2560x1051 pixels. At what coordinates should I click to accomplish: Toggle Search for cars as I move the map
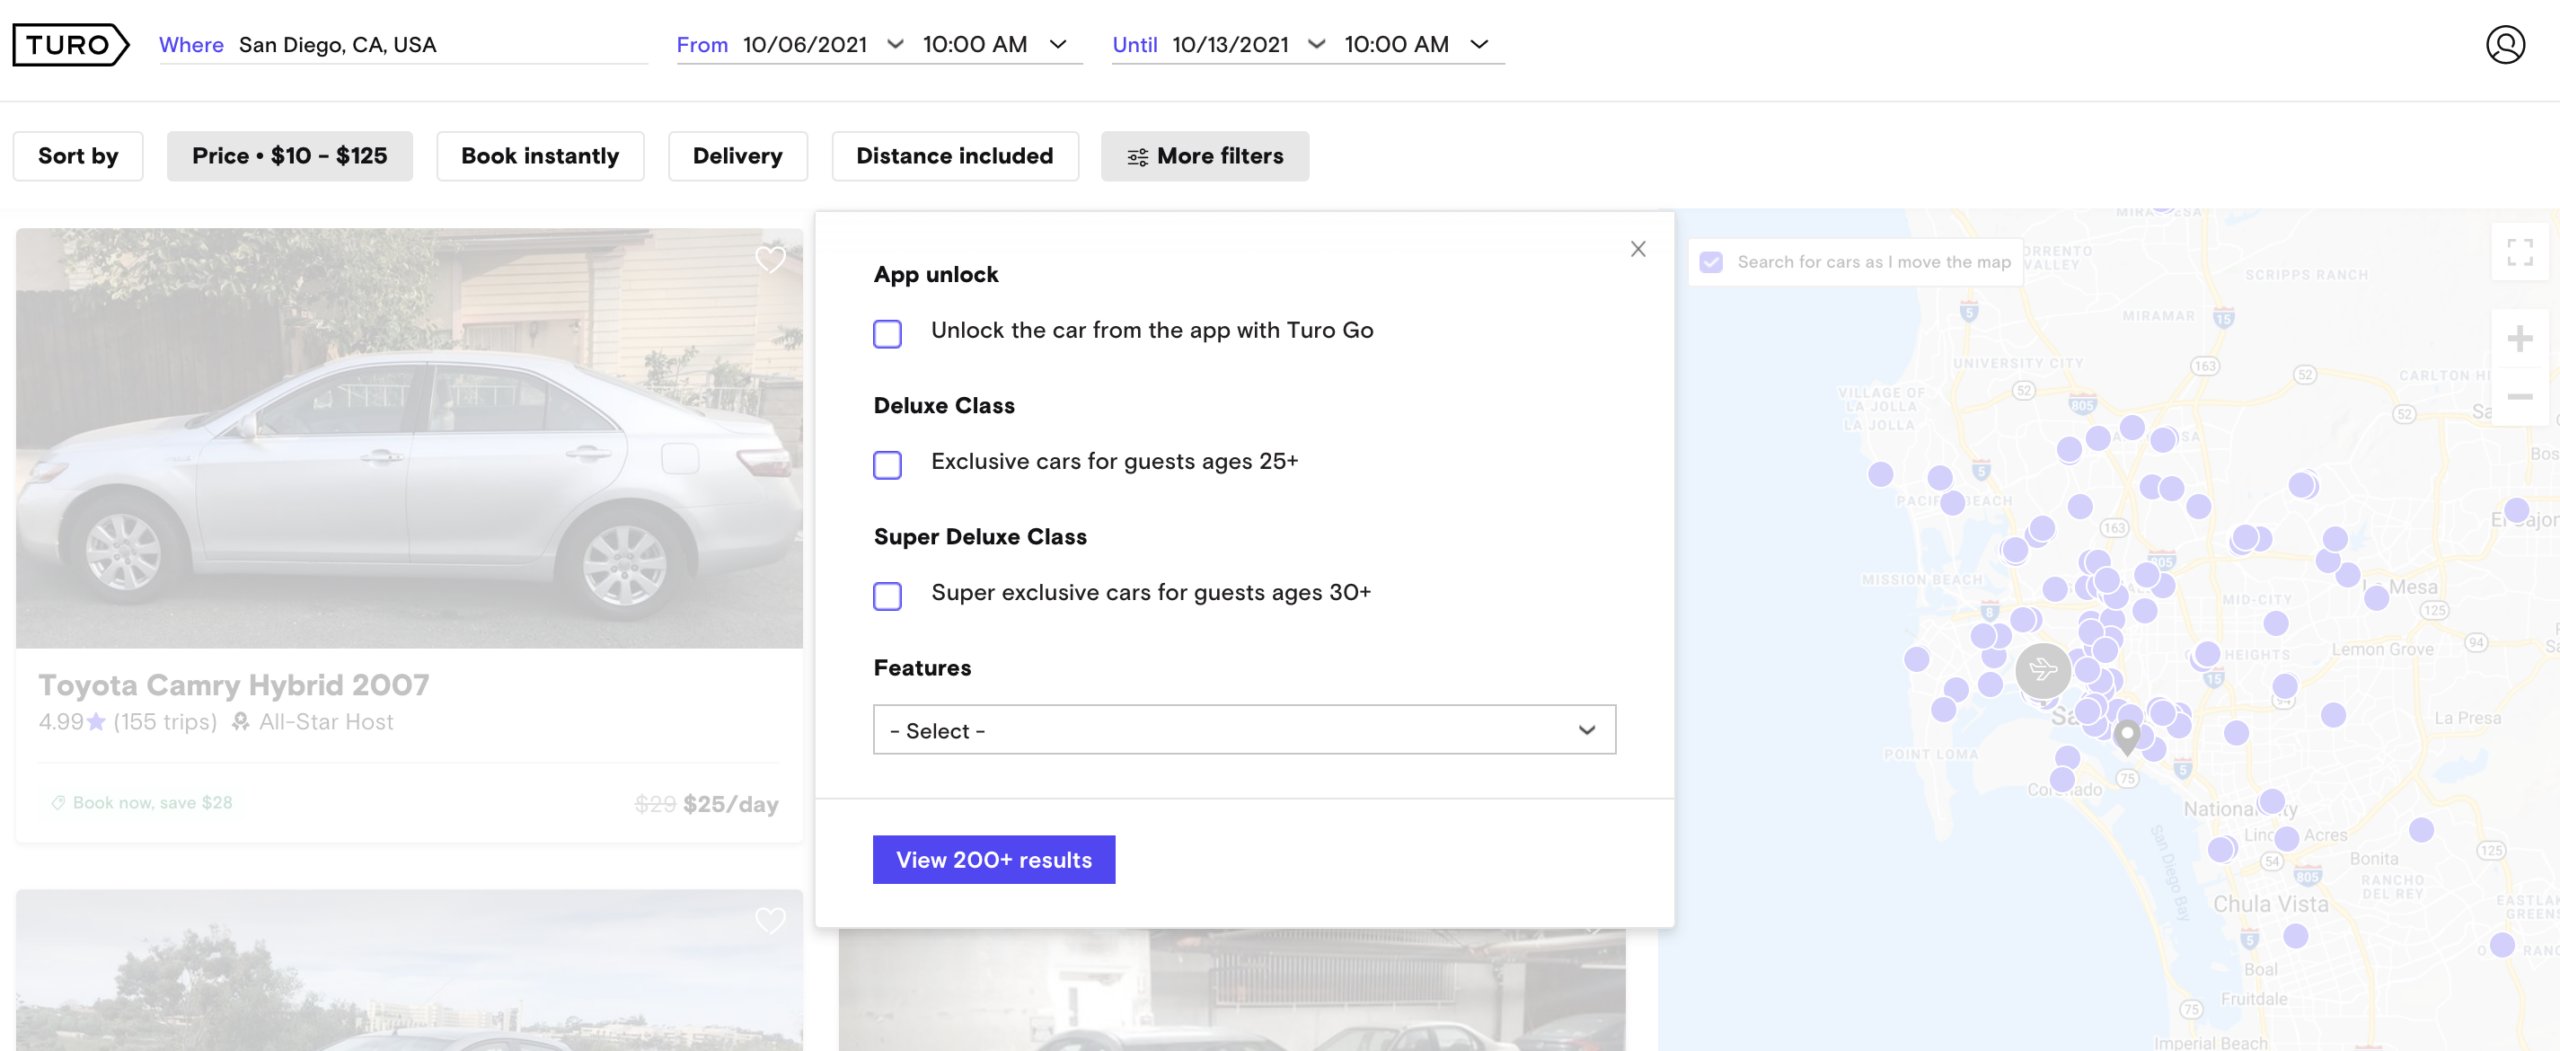coord(1712,261)
